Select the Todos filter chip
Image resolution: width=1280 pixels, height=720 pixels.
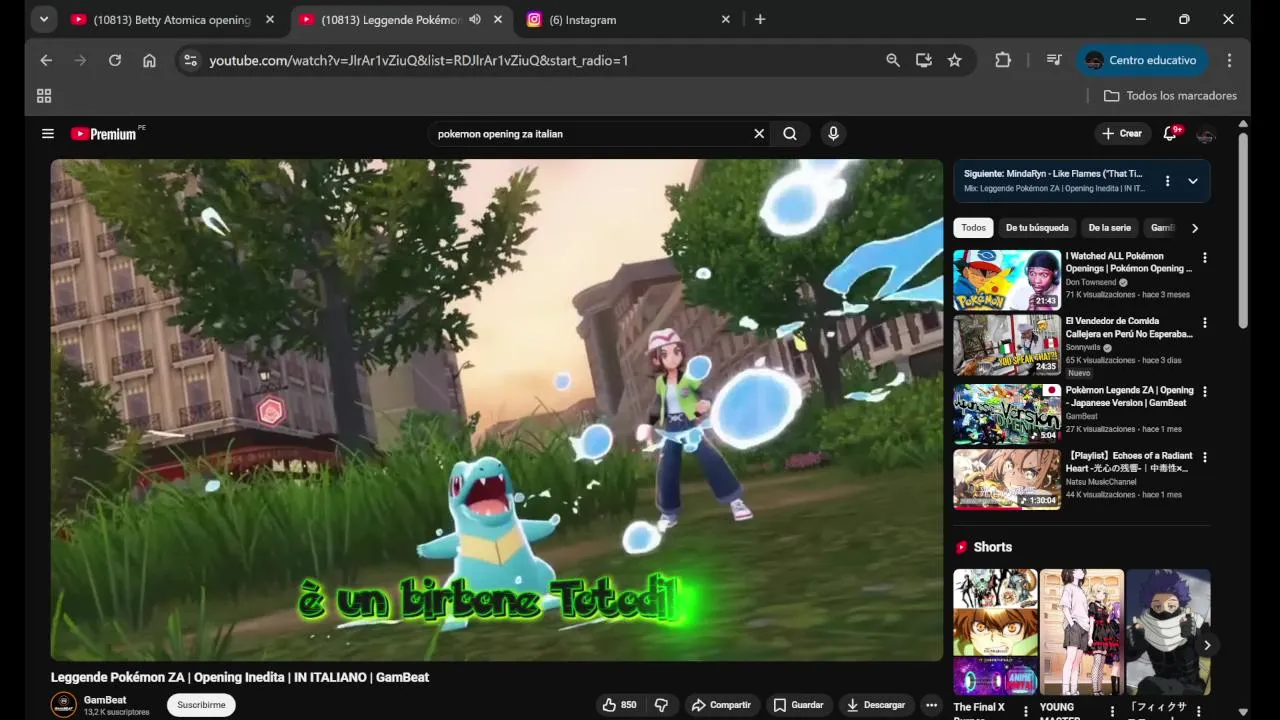pyautogui.click(x=973, y=228)
